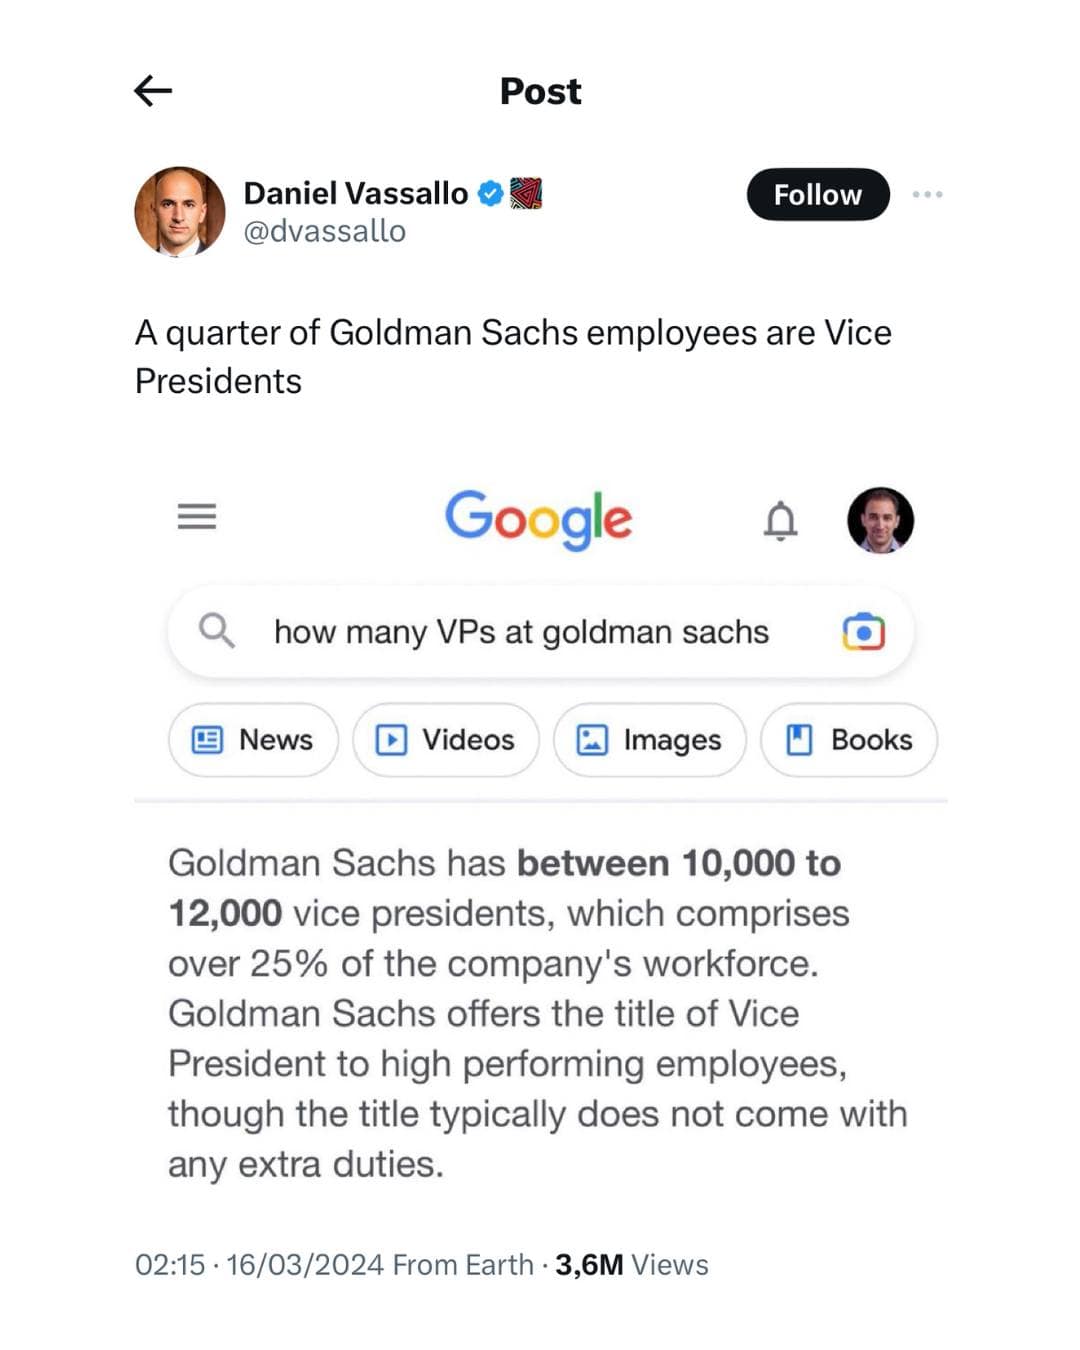
Task: Open the Books search category
Action: click(848, 740)
